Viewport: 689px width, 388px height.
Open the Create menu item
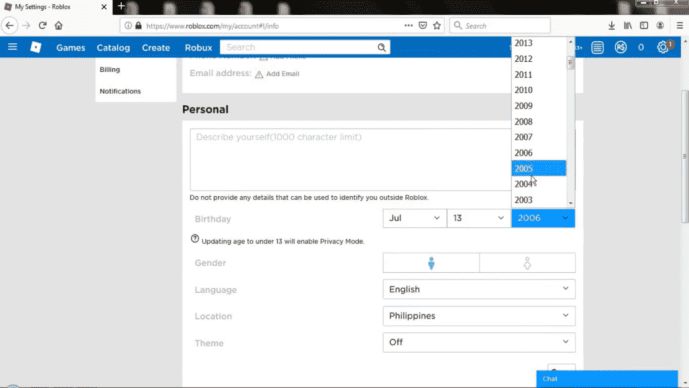click(x=156, y=47)
